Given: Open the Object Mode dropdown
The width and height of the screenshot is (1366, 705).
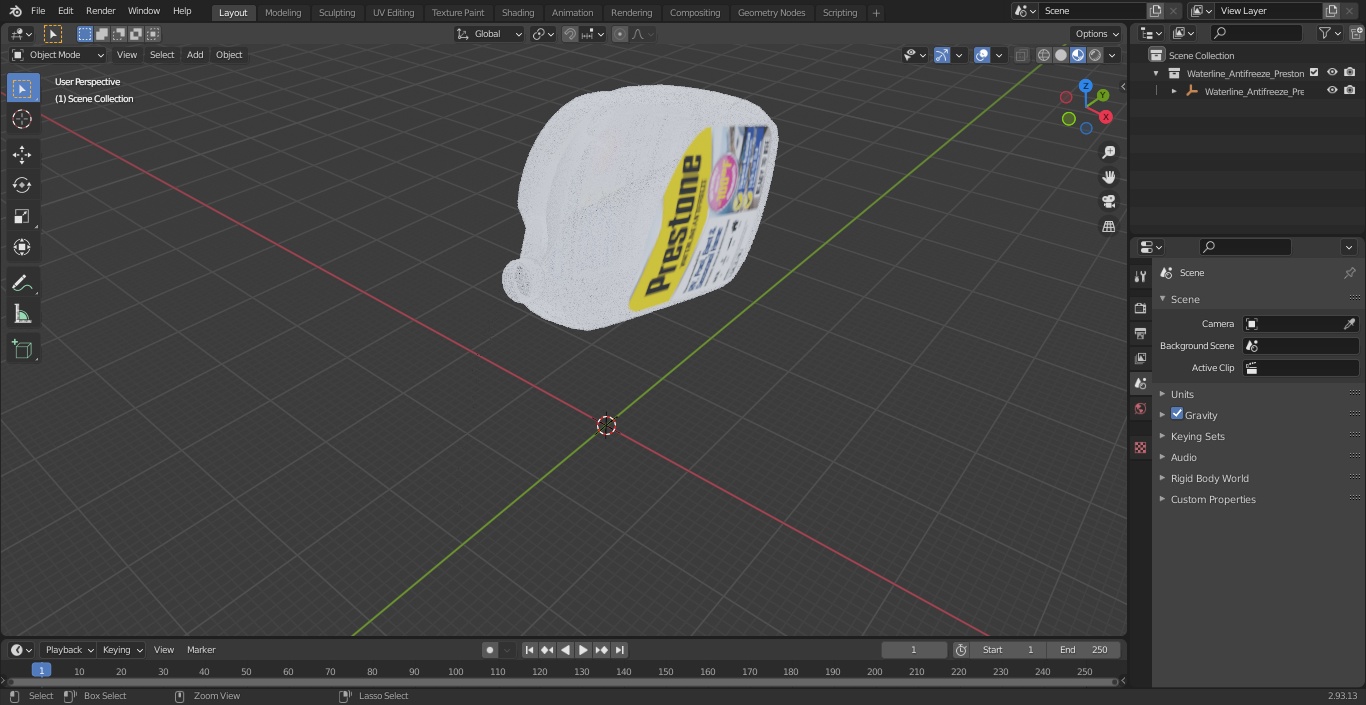Looking at the screenshot, I should [x=58, y=55].
